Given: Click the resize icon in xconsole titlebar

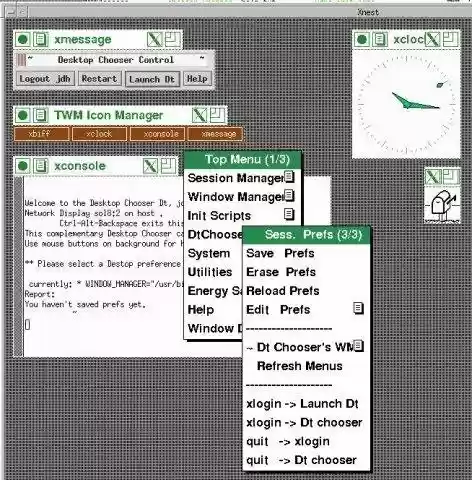Looking at the screenshot, I should [169, 166].
